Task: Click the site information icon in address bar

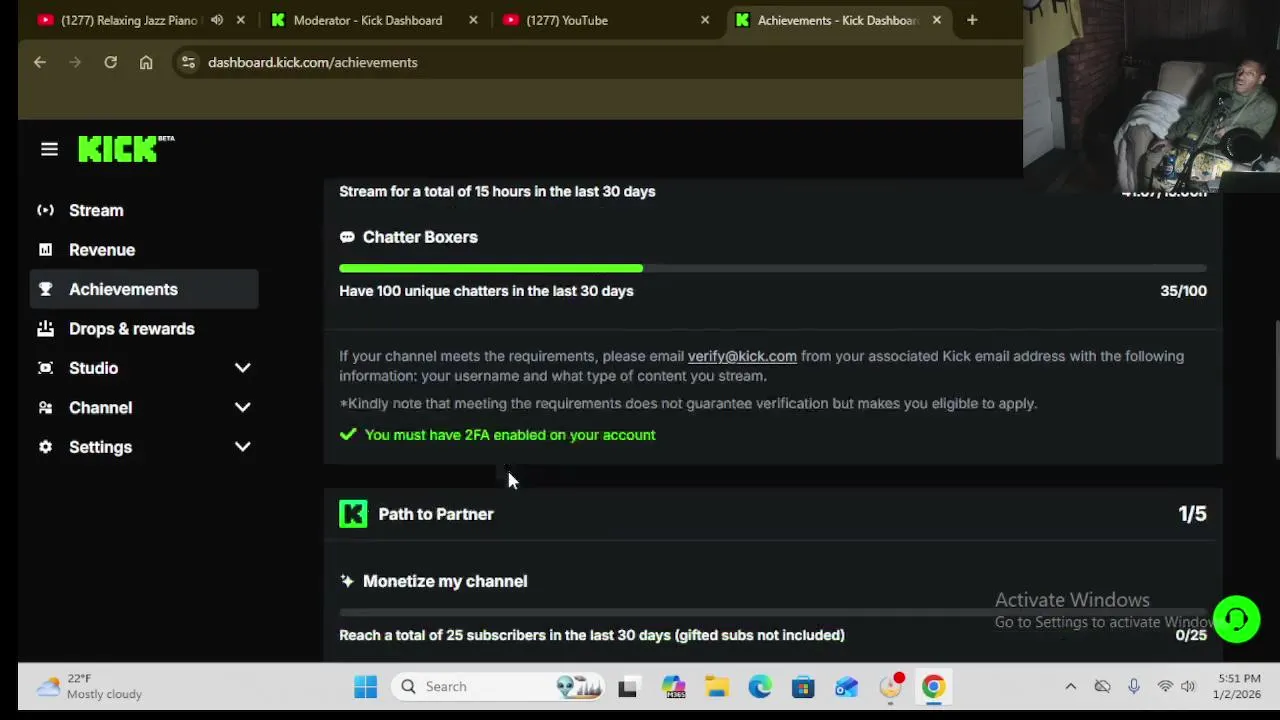Action: 188,62
